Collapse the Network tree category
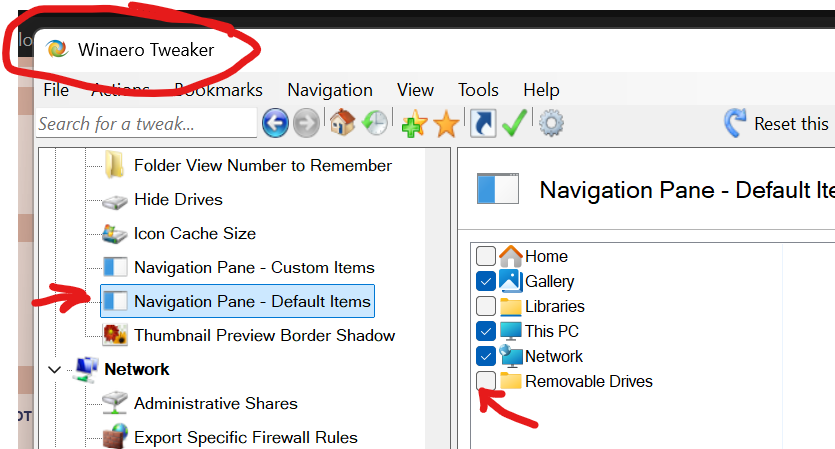The height and width of the screenshot is (449, 835). 54,369
